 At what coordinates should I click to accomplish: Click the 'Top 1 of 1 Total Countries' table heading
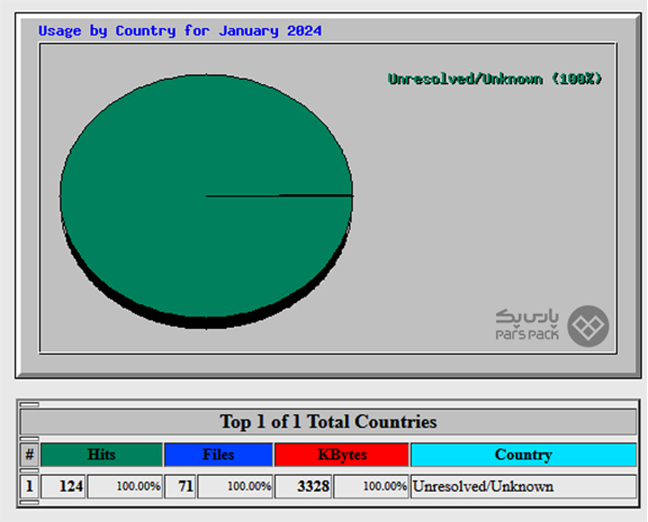point(328,422)
